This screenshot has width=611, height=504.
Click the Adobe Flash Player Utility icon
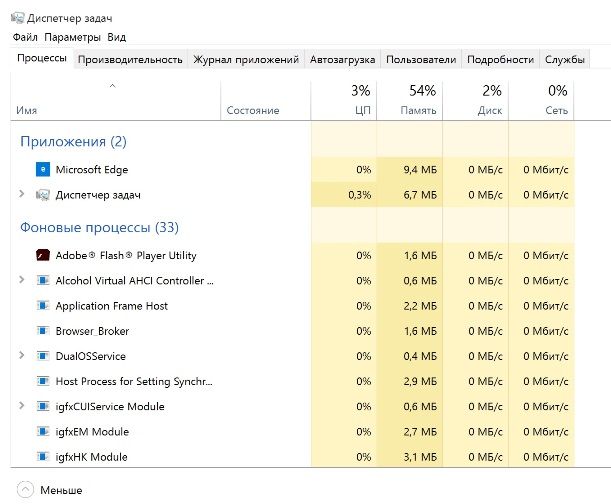pyautogui.click(x=43, y=255)
